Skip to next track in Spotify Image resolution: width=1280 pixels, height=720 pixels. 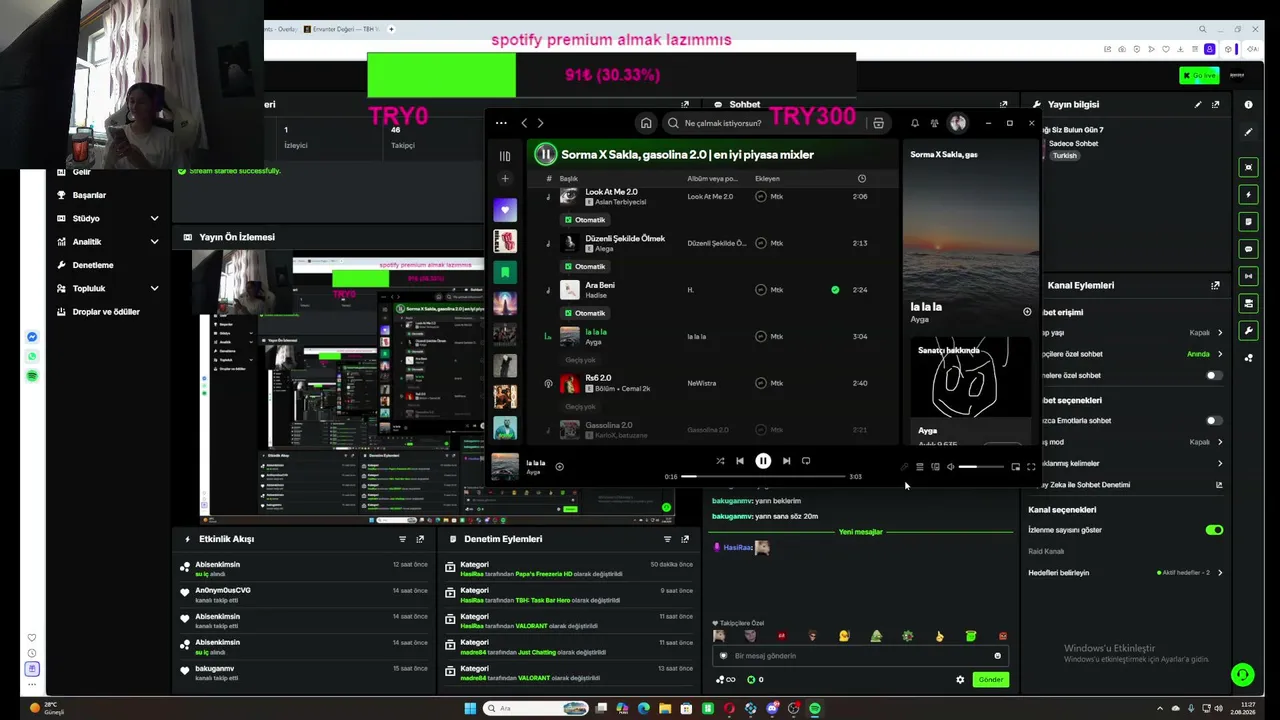click(x=786, y=461)
